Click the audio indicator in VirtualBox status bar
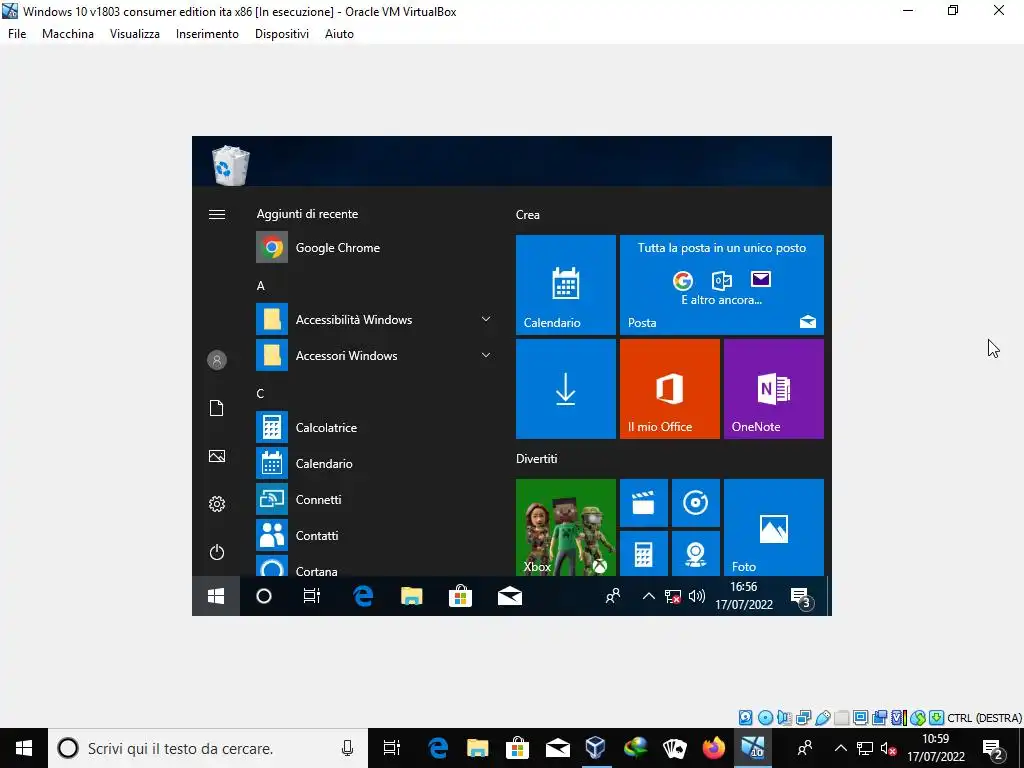 click(784, 718)
